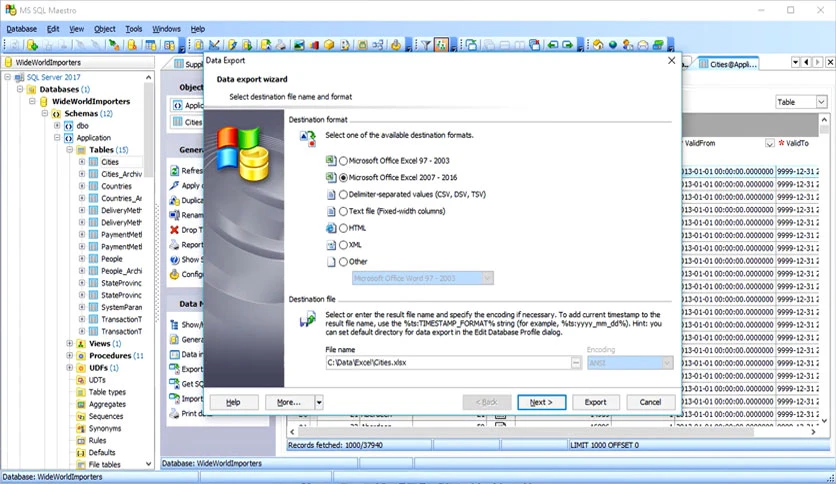836x484 pixels.
Task: Click the Export button
Action: pos(595,402)
